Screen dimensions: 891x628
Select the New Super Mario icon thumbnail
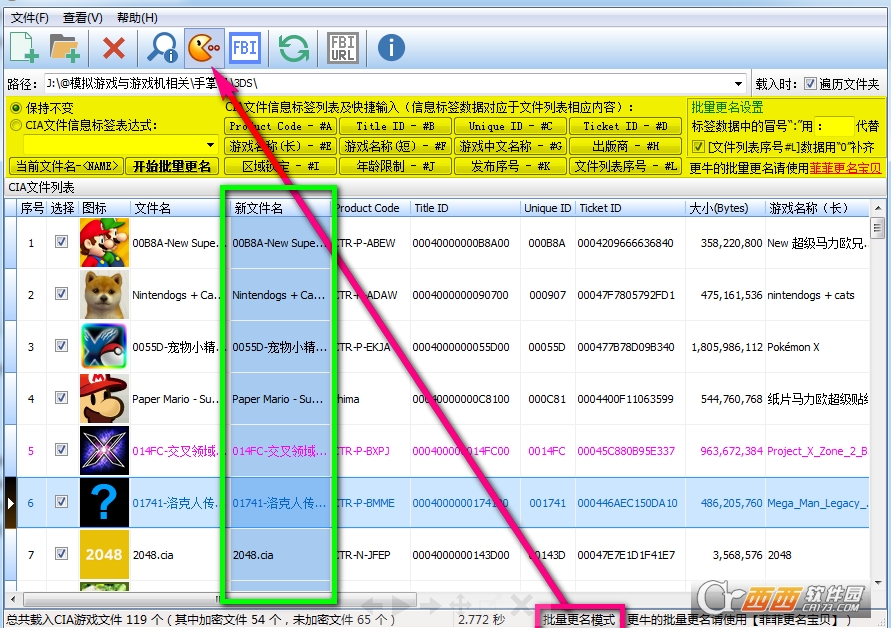coord(105,243)
